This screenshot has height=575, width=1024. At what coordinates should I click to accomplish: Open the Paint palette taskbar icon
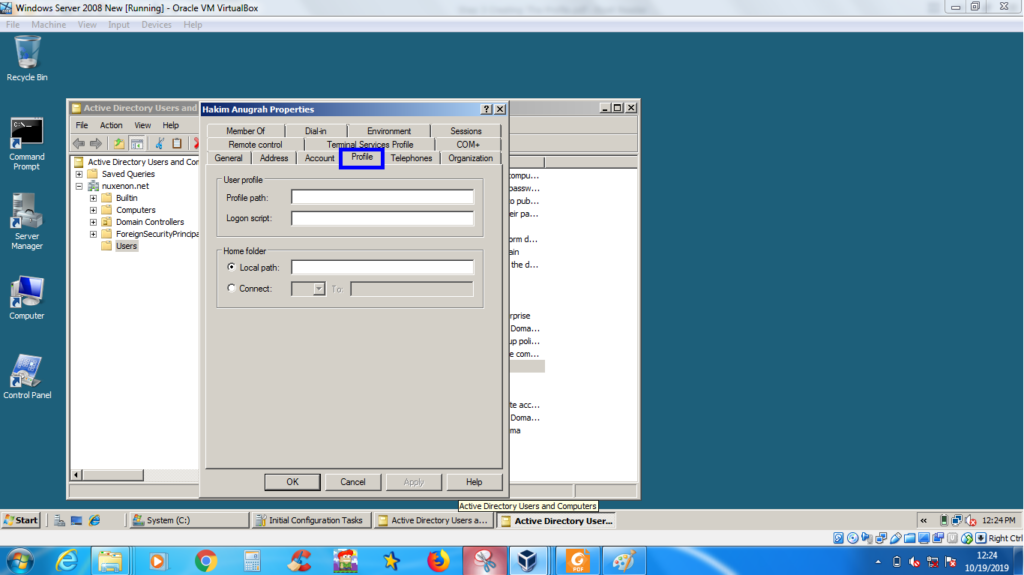click(x=624, y=561)
